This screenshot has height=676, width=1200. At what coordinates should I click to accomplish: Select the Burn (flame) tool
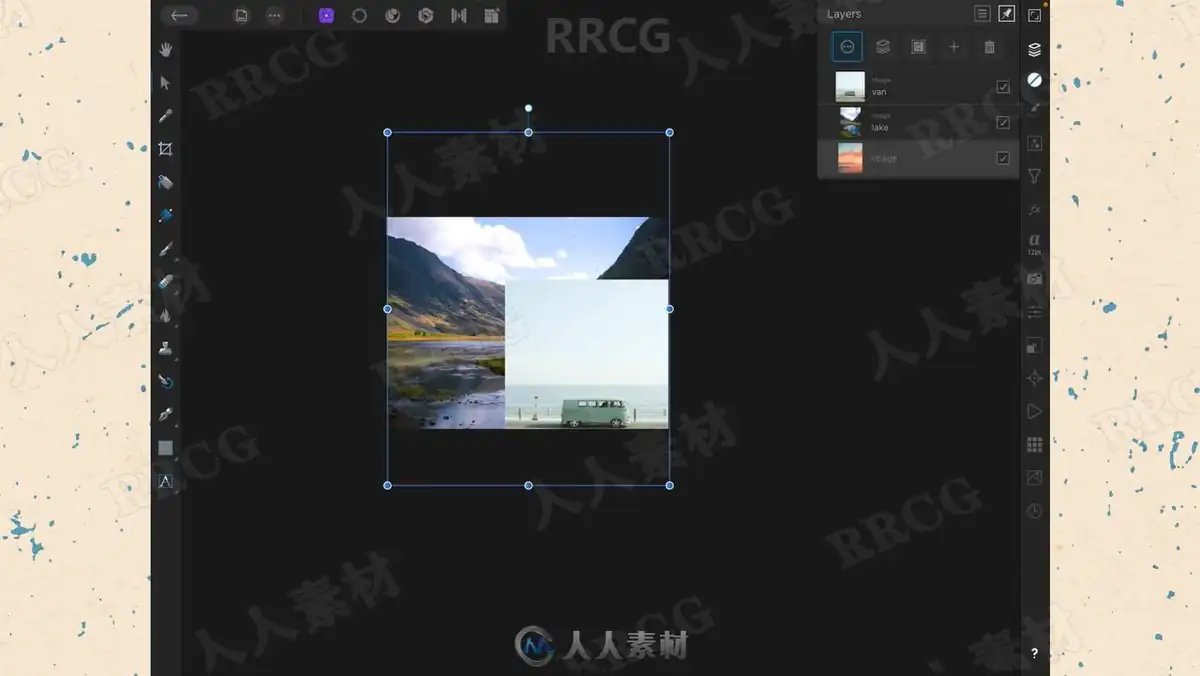coord(166,315)
